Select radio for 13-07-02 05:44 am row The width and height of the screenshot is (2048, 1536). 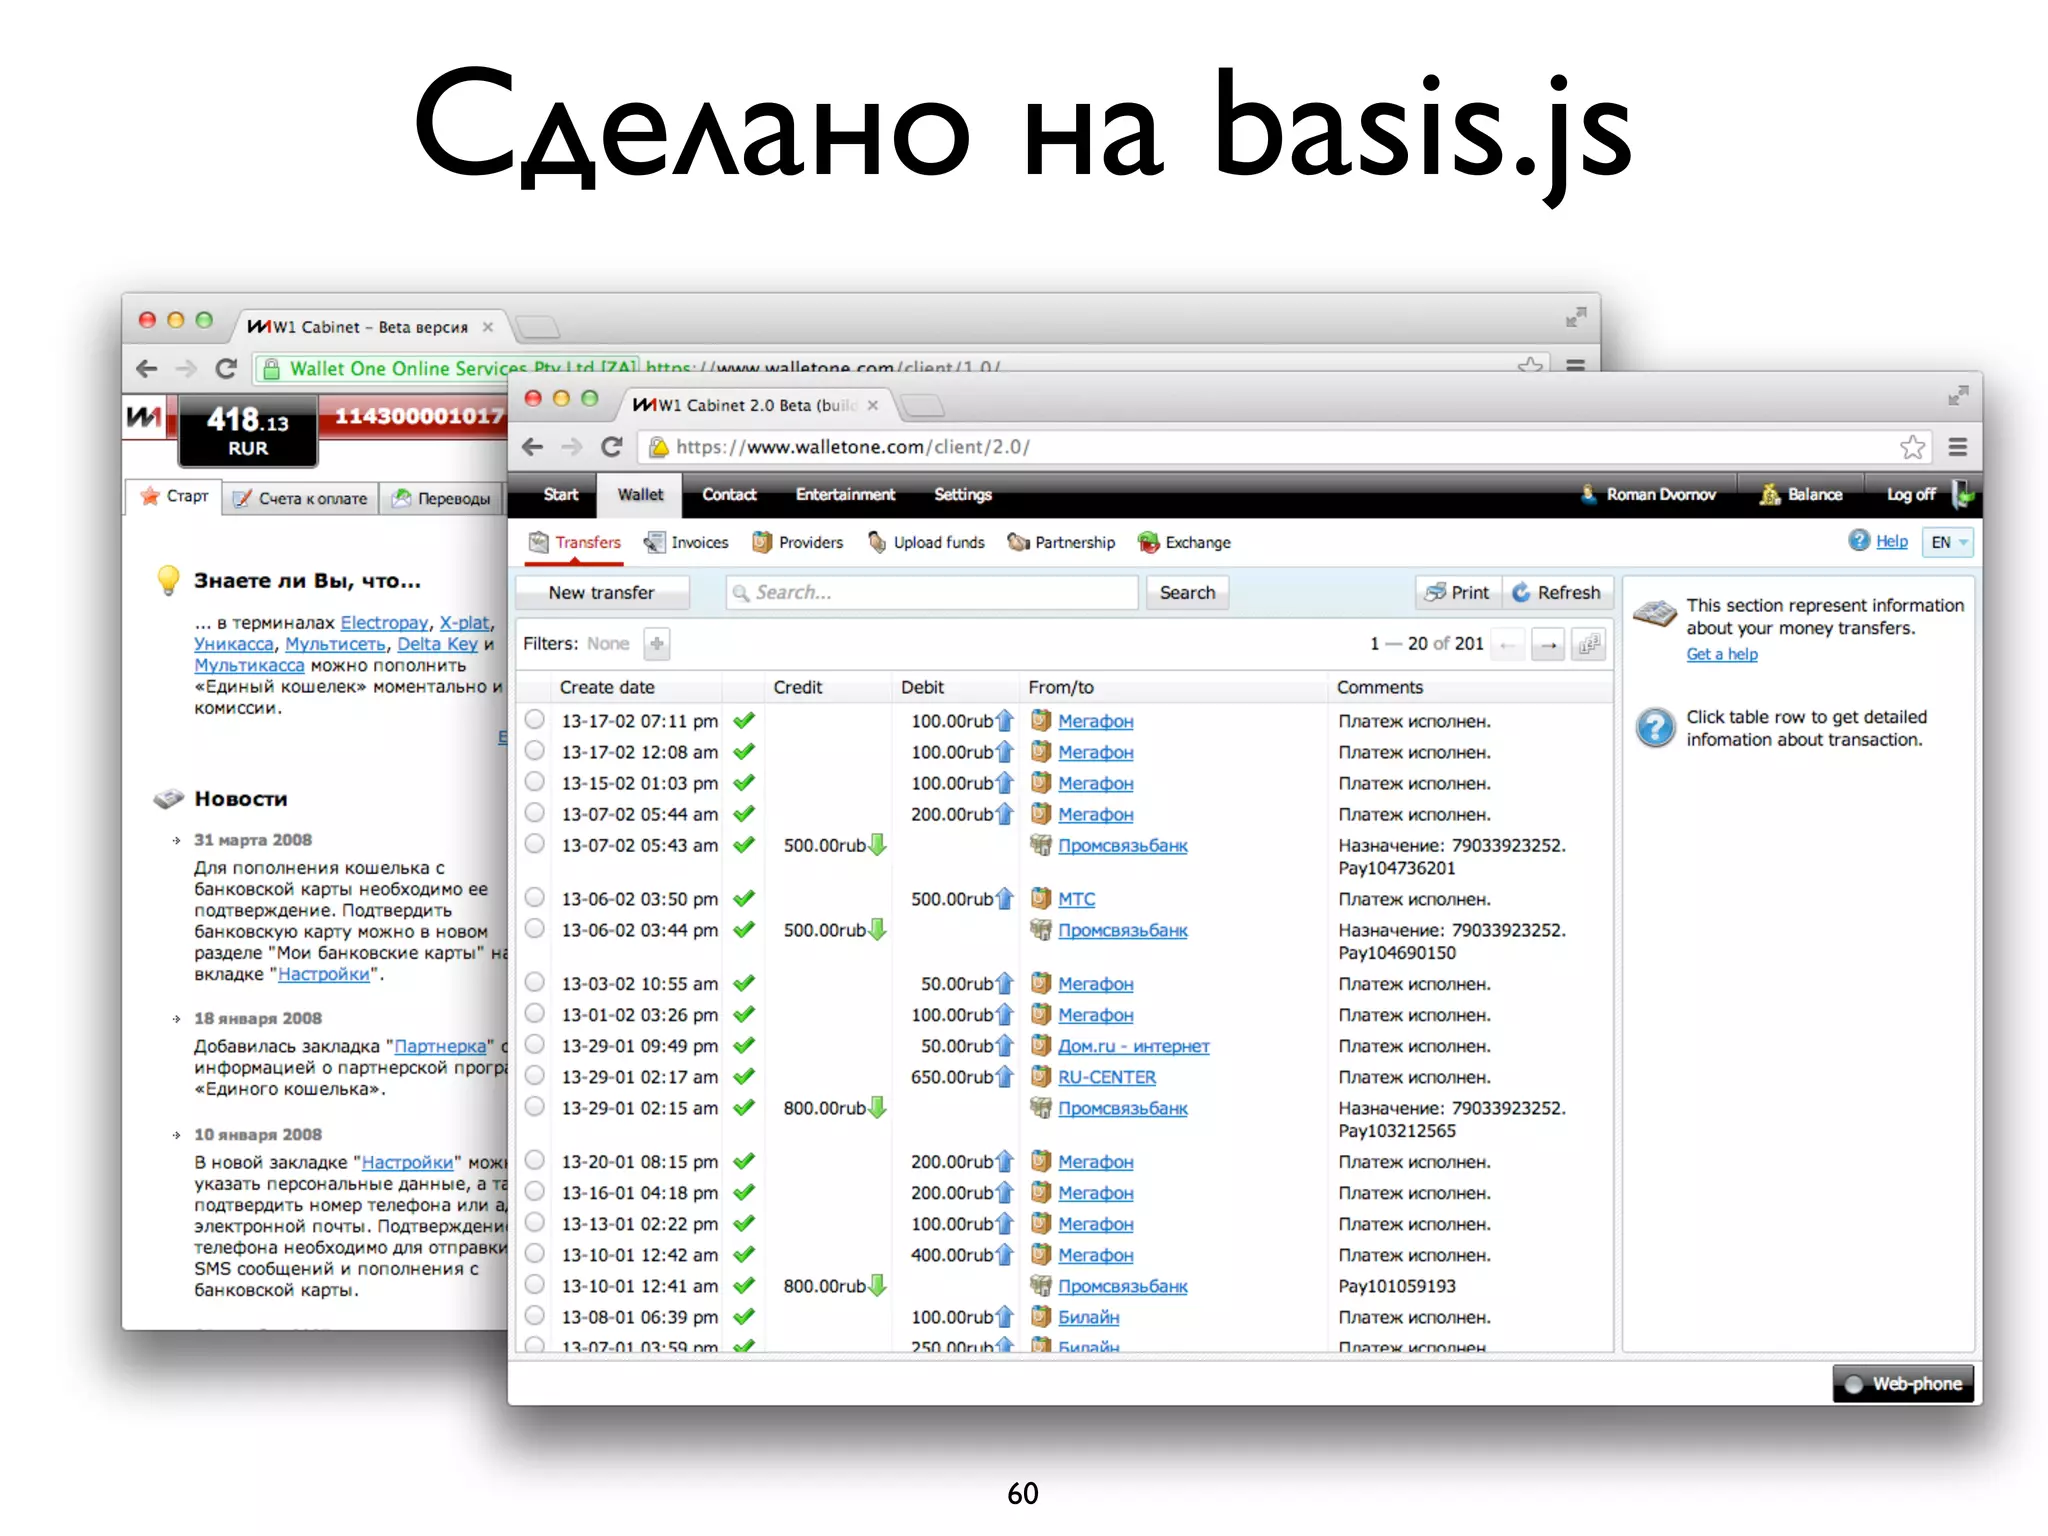[x=535, y=813]
